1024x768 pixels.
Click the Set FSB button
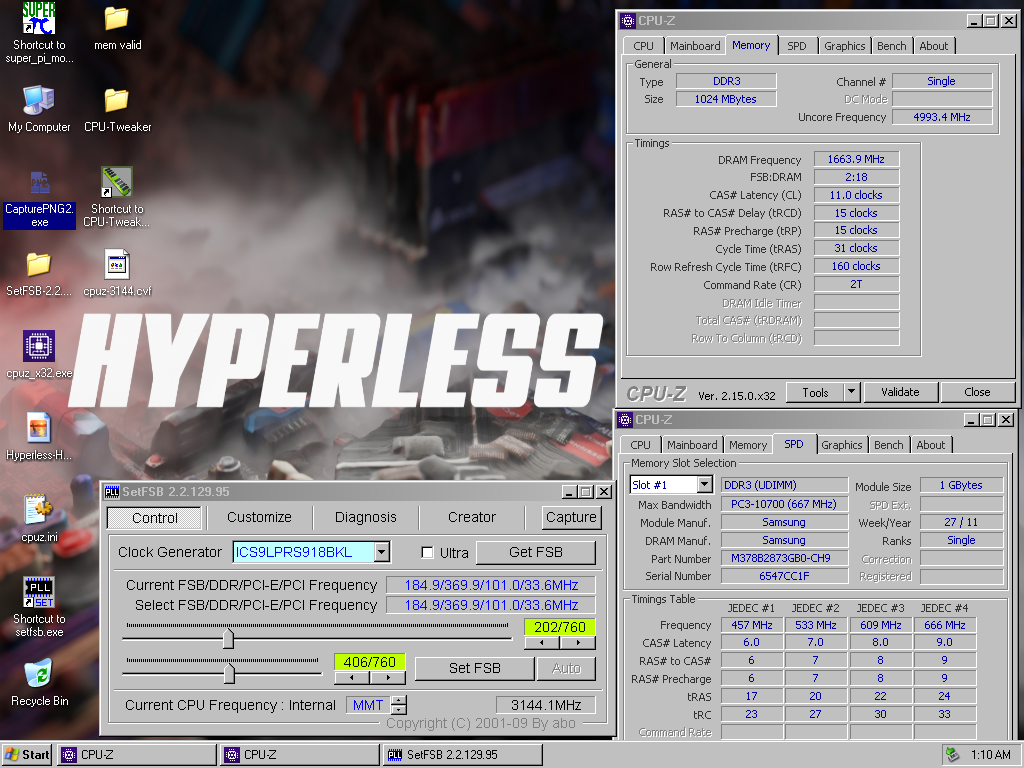pyautogui.click(x=475, y=668)
